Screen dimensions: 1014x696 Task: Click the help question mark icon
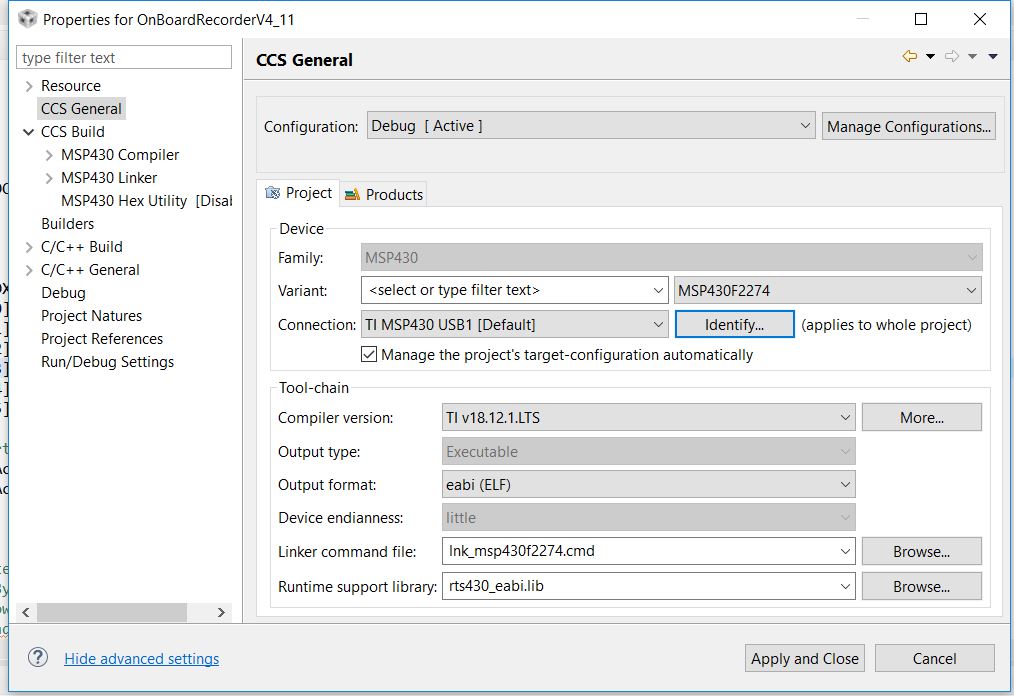coord(38,657)
